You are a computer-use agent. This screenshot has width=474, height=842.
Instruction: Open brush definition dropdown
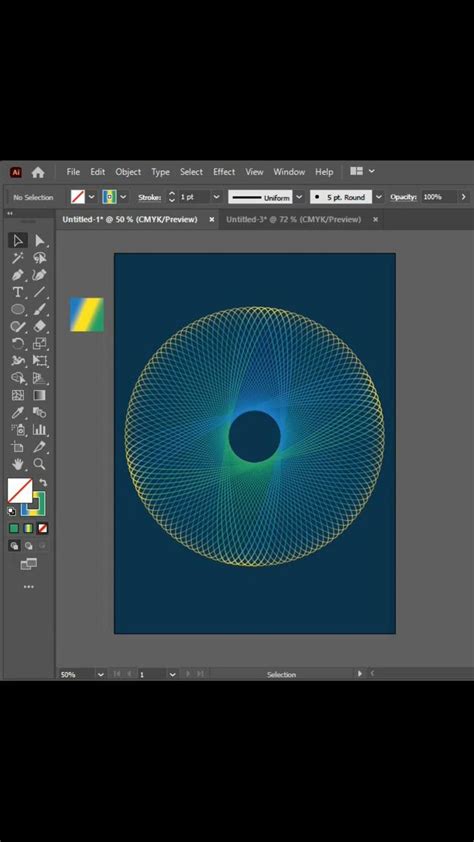(x=379, y=197)
